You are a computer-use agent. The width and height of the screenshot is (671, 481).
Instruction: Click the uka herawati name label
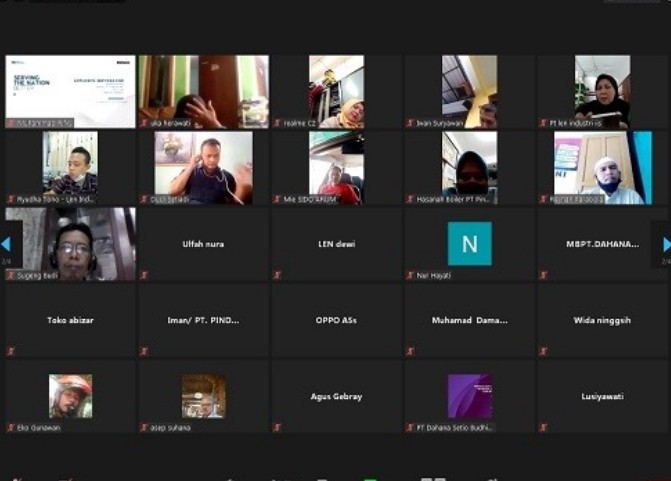point(170,123)
